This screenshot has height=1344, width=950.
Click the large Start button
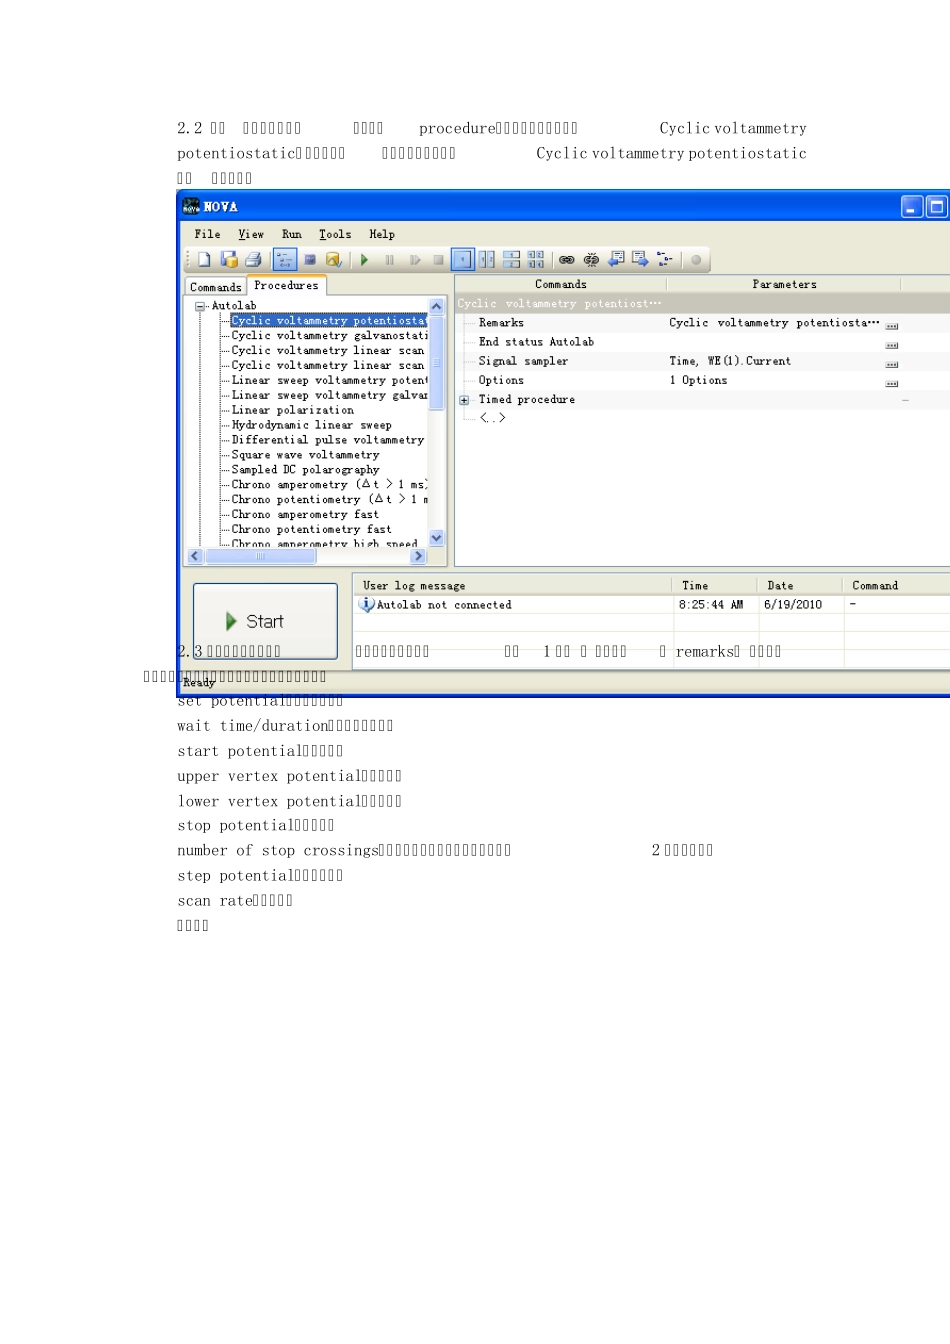click(265, 621)
